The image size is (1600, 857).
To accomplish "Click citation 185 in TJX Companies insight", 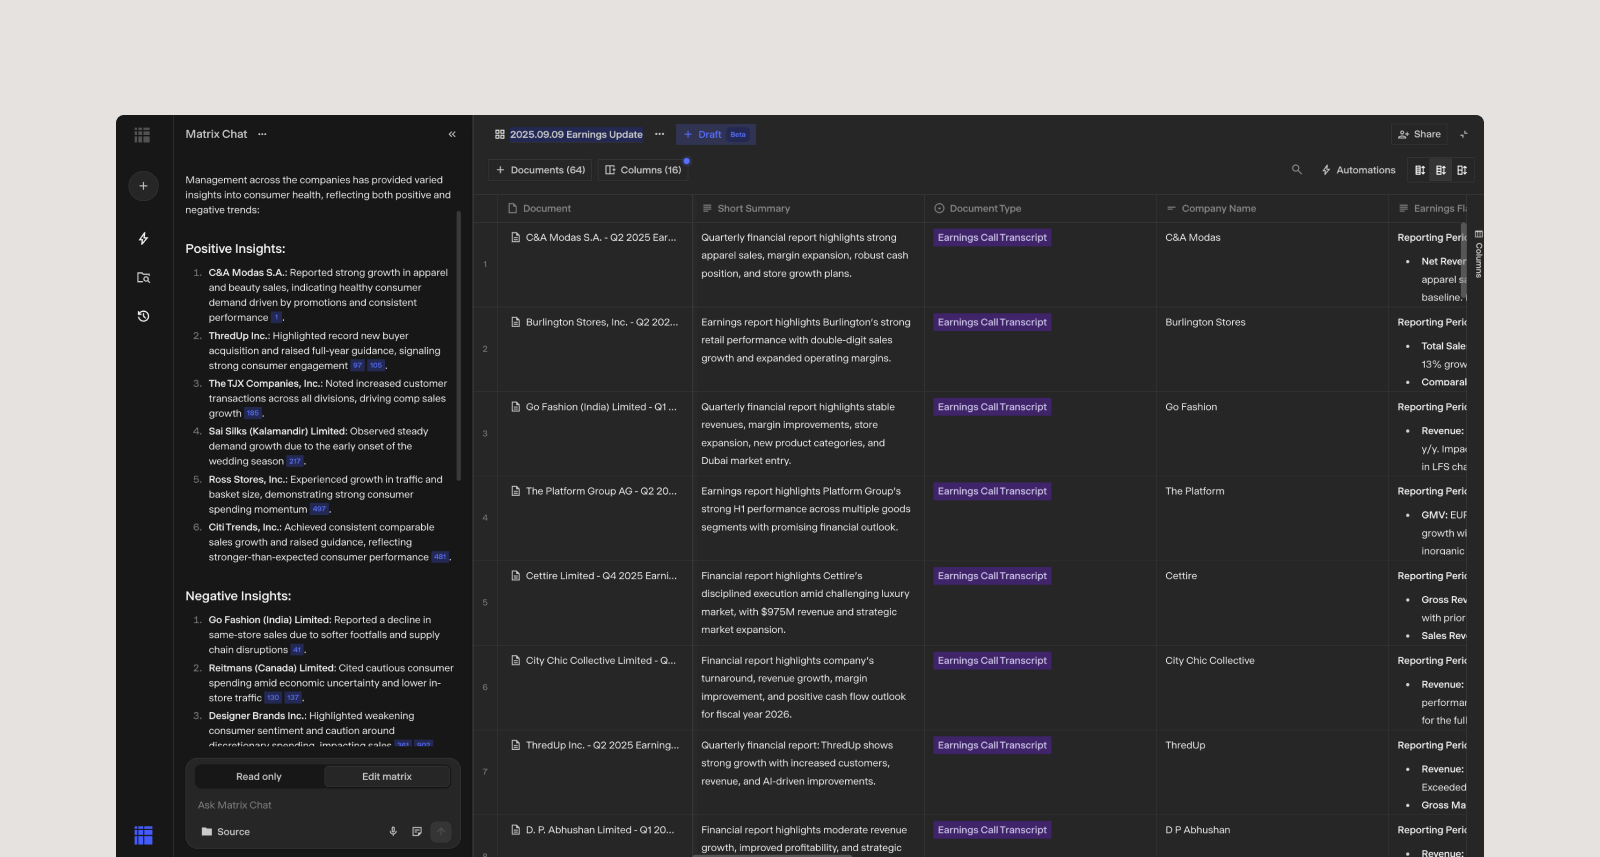I will pos(253,414).
